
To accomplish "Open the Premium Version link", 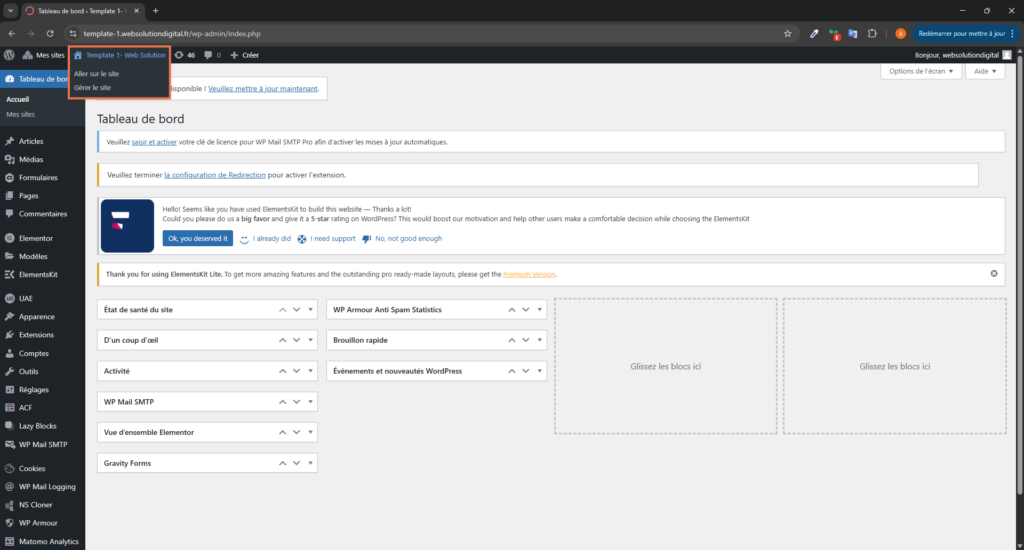I will pyautogui.click(x=529, y=274).
